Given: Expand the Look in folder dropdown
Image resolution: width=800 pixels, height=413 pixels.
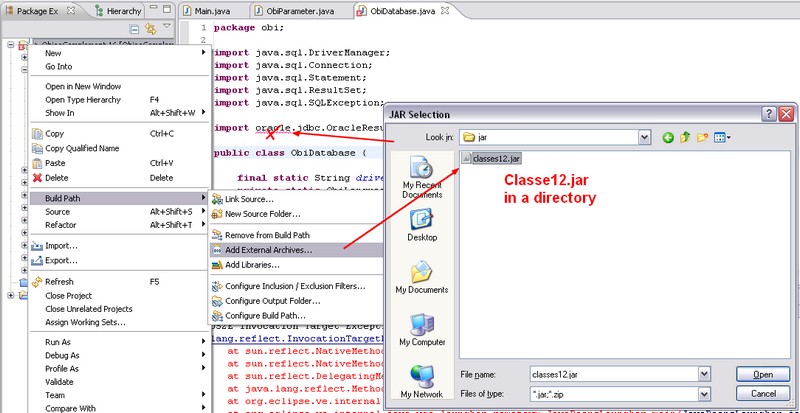Looking at the screenshot, I should coord(644,136).
